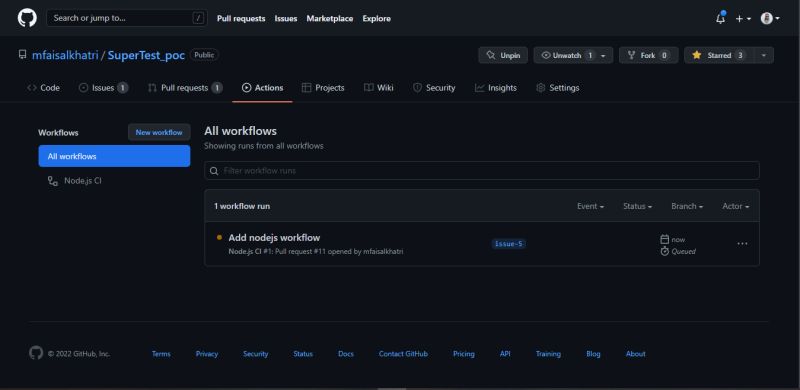Viewport: 800px width, 390px height.
Task: Focus the 'Search or jump to' field
Action: [127, 18]
